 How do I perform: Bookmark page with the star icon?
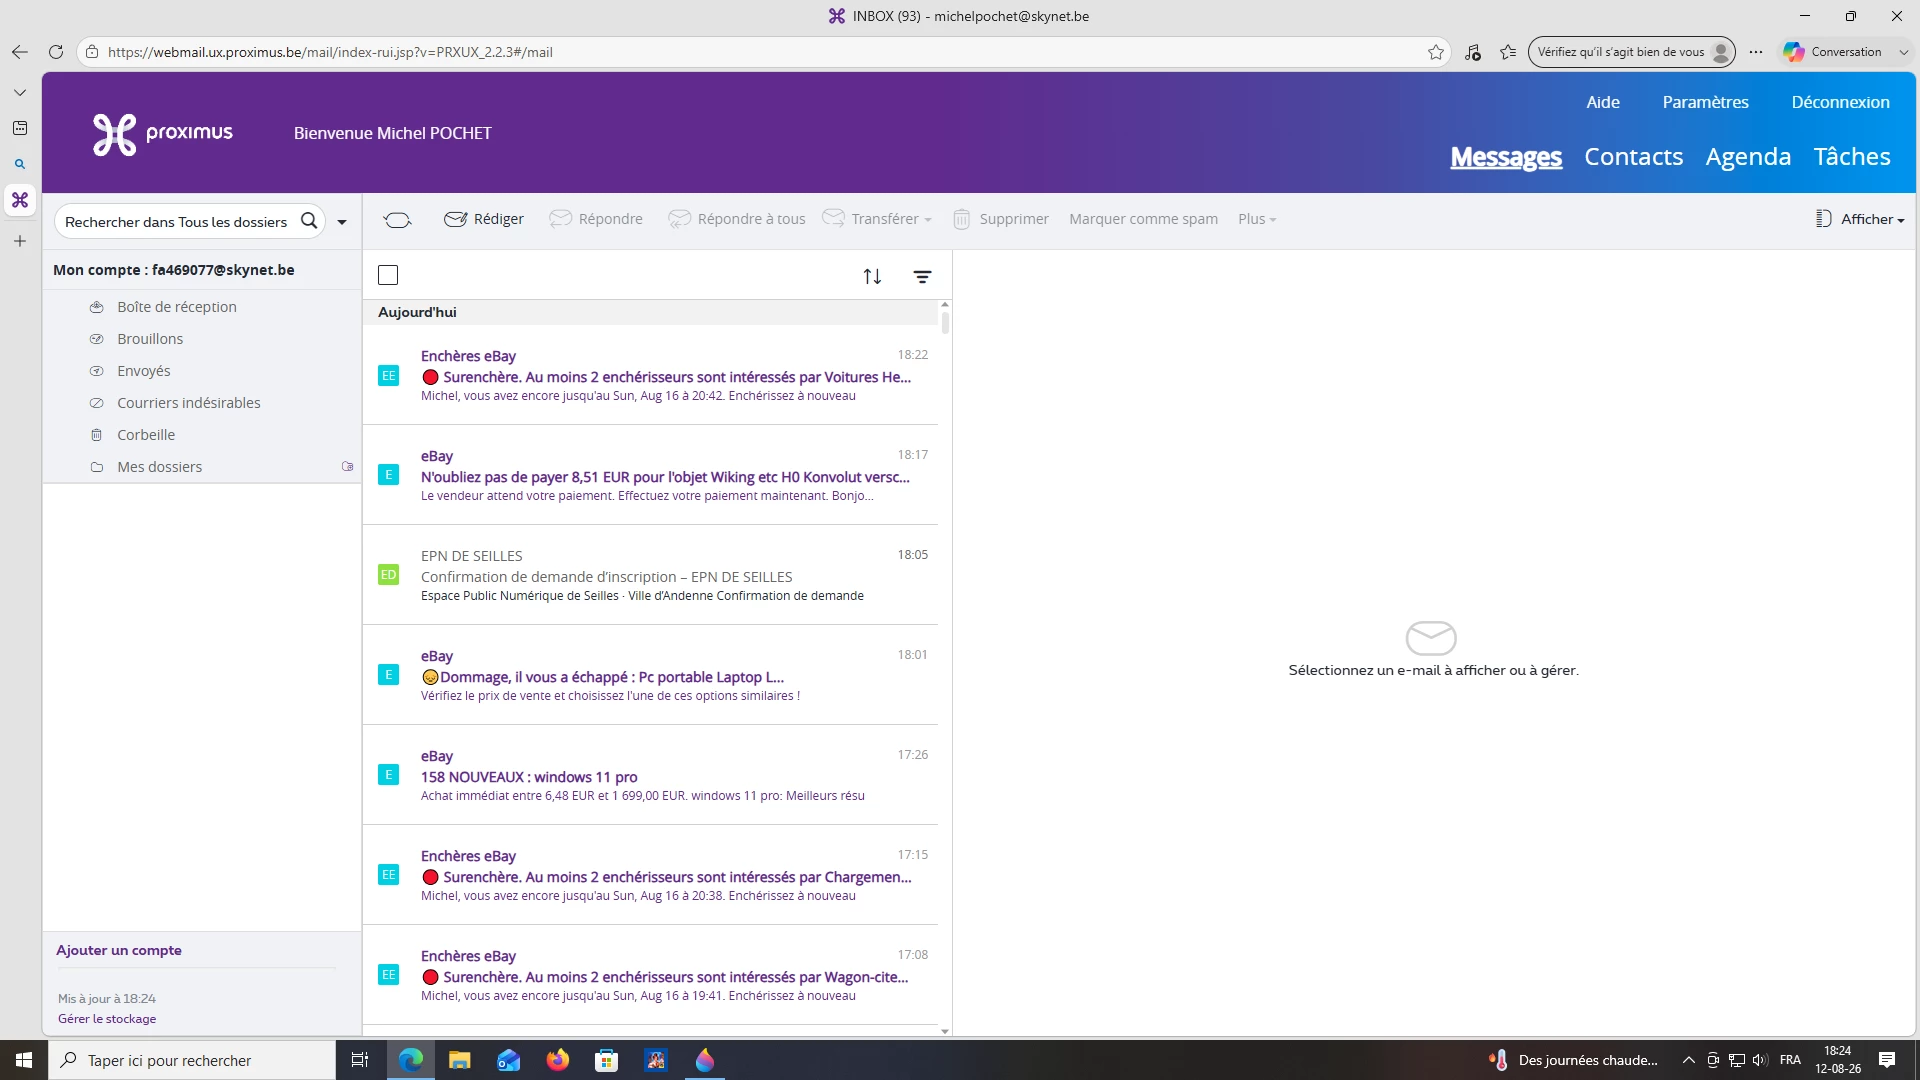[1436, 52]
